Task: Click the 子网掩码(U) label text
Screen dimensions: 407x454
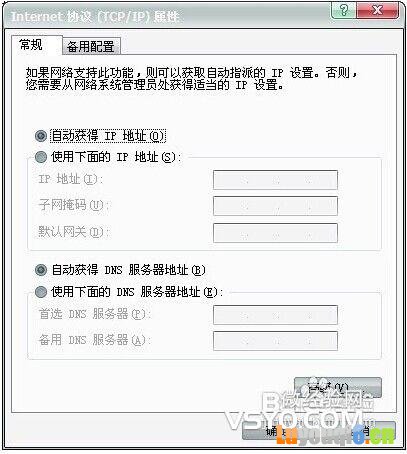Action: 71,205
